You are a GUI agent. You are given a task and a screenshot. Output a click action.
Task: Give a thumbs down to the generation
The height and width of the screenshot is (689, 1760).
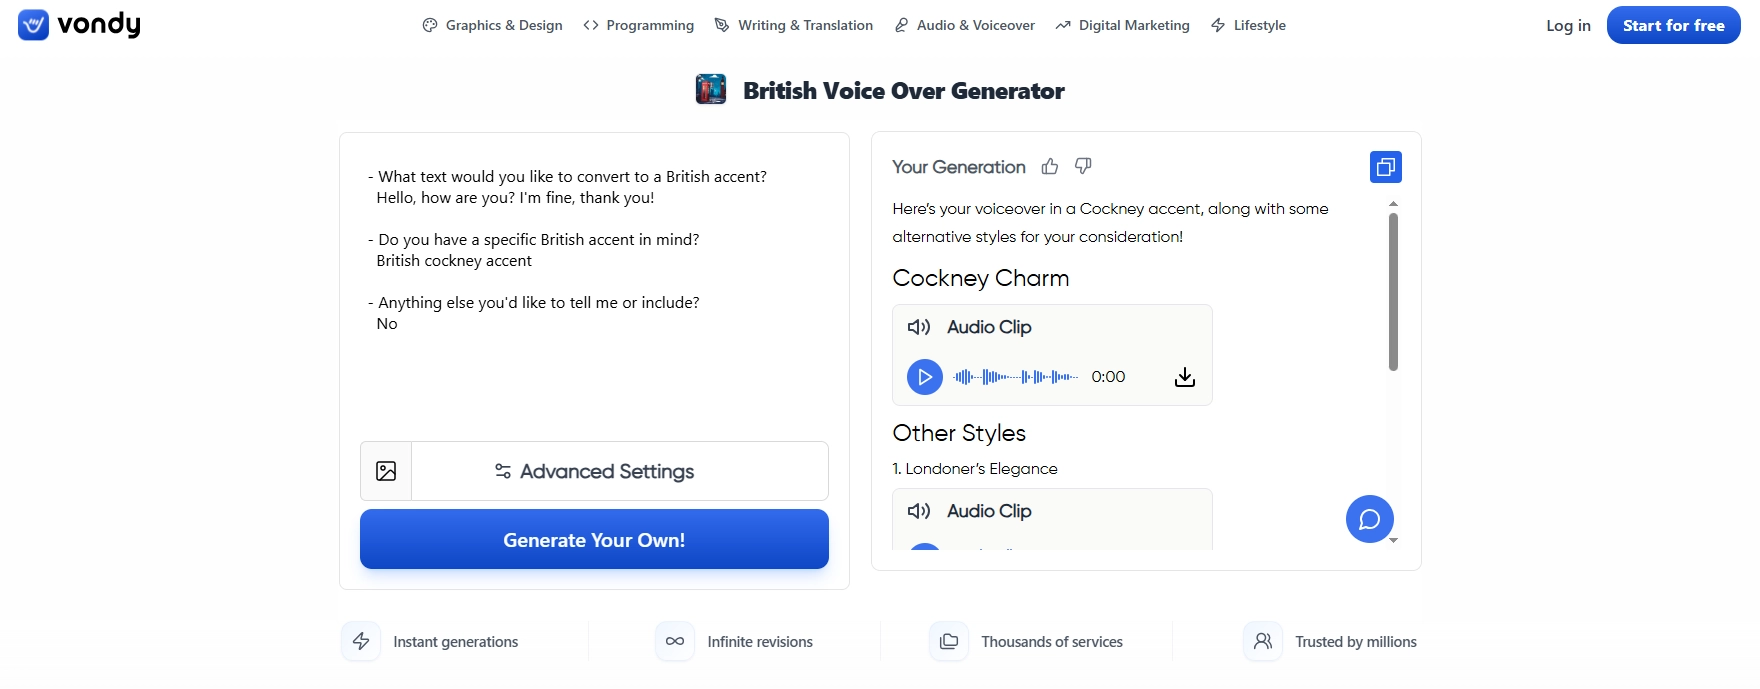tap(1082, 166)
